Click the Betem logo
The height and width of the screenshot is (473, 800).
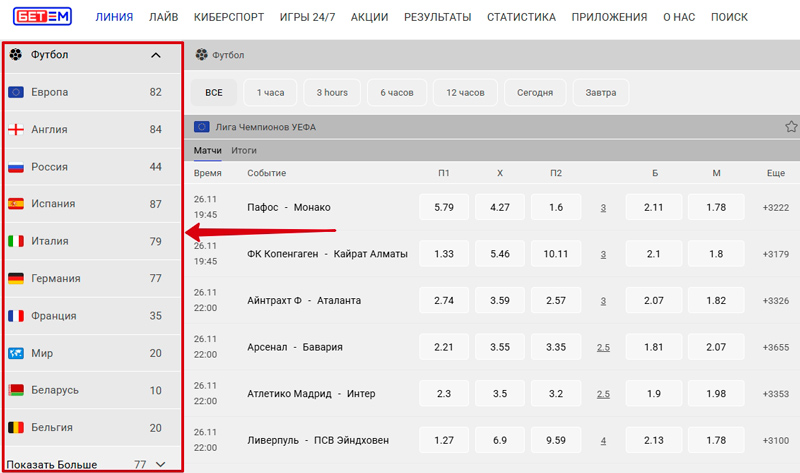(x=41, y=18)
